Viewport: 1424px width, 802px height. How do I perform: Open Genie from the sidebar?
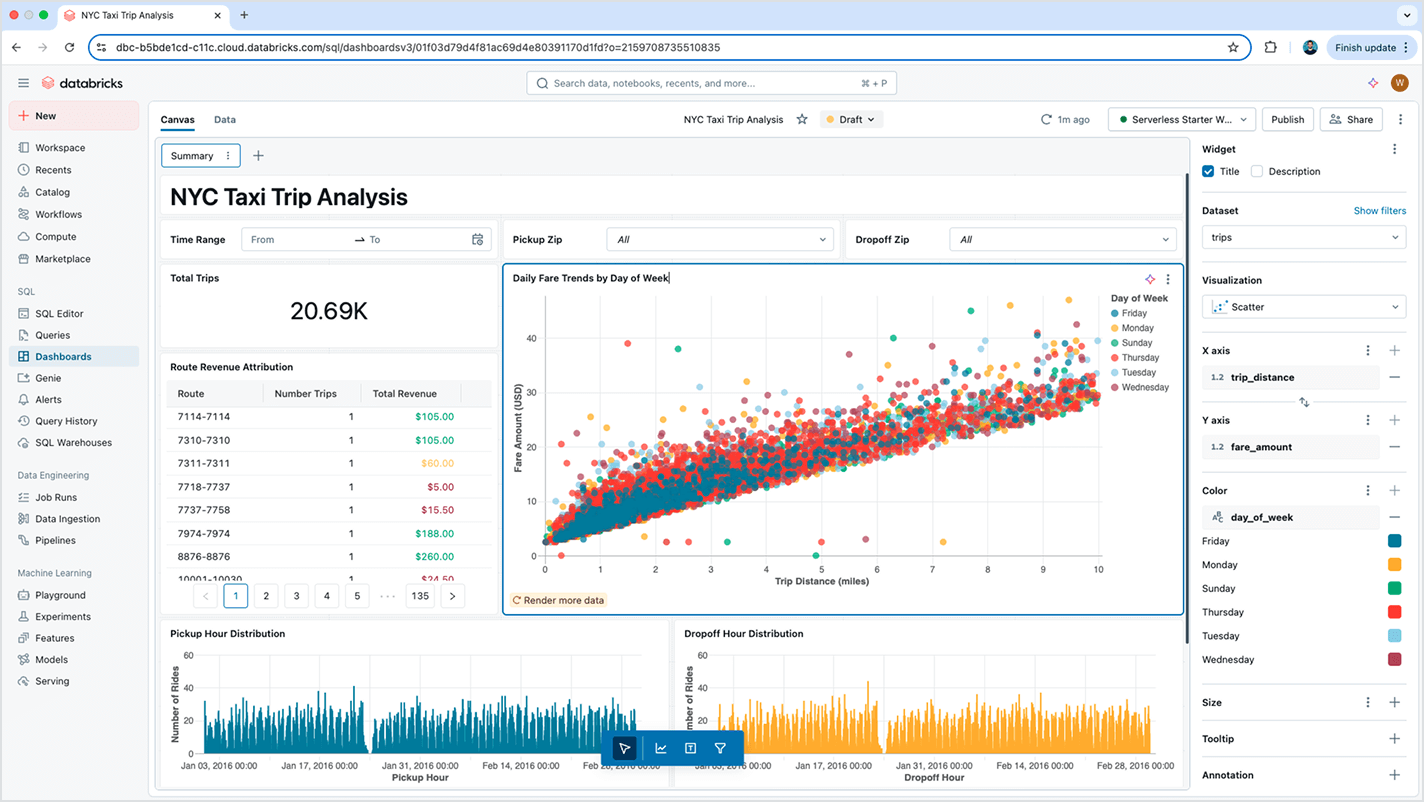48,377
